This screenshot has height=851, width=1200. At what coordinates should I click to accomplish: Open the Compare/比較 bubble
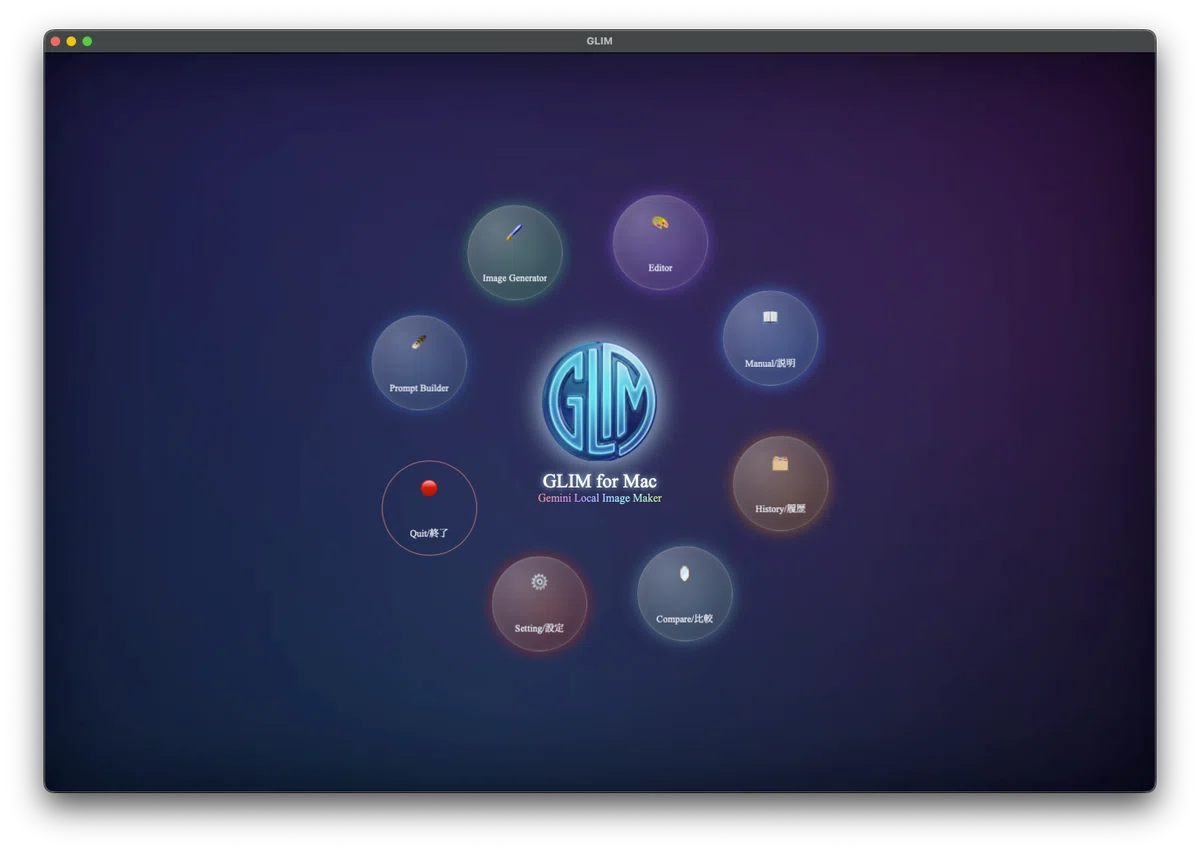[685, 593]
